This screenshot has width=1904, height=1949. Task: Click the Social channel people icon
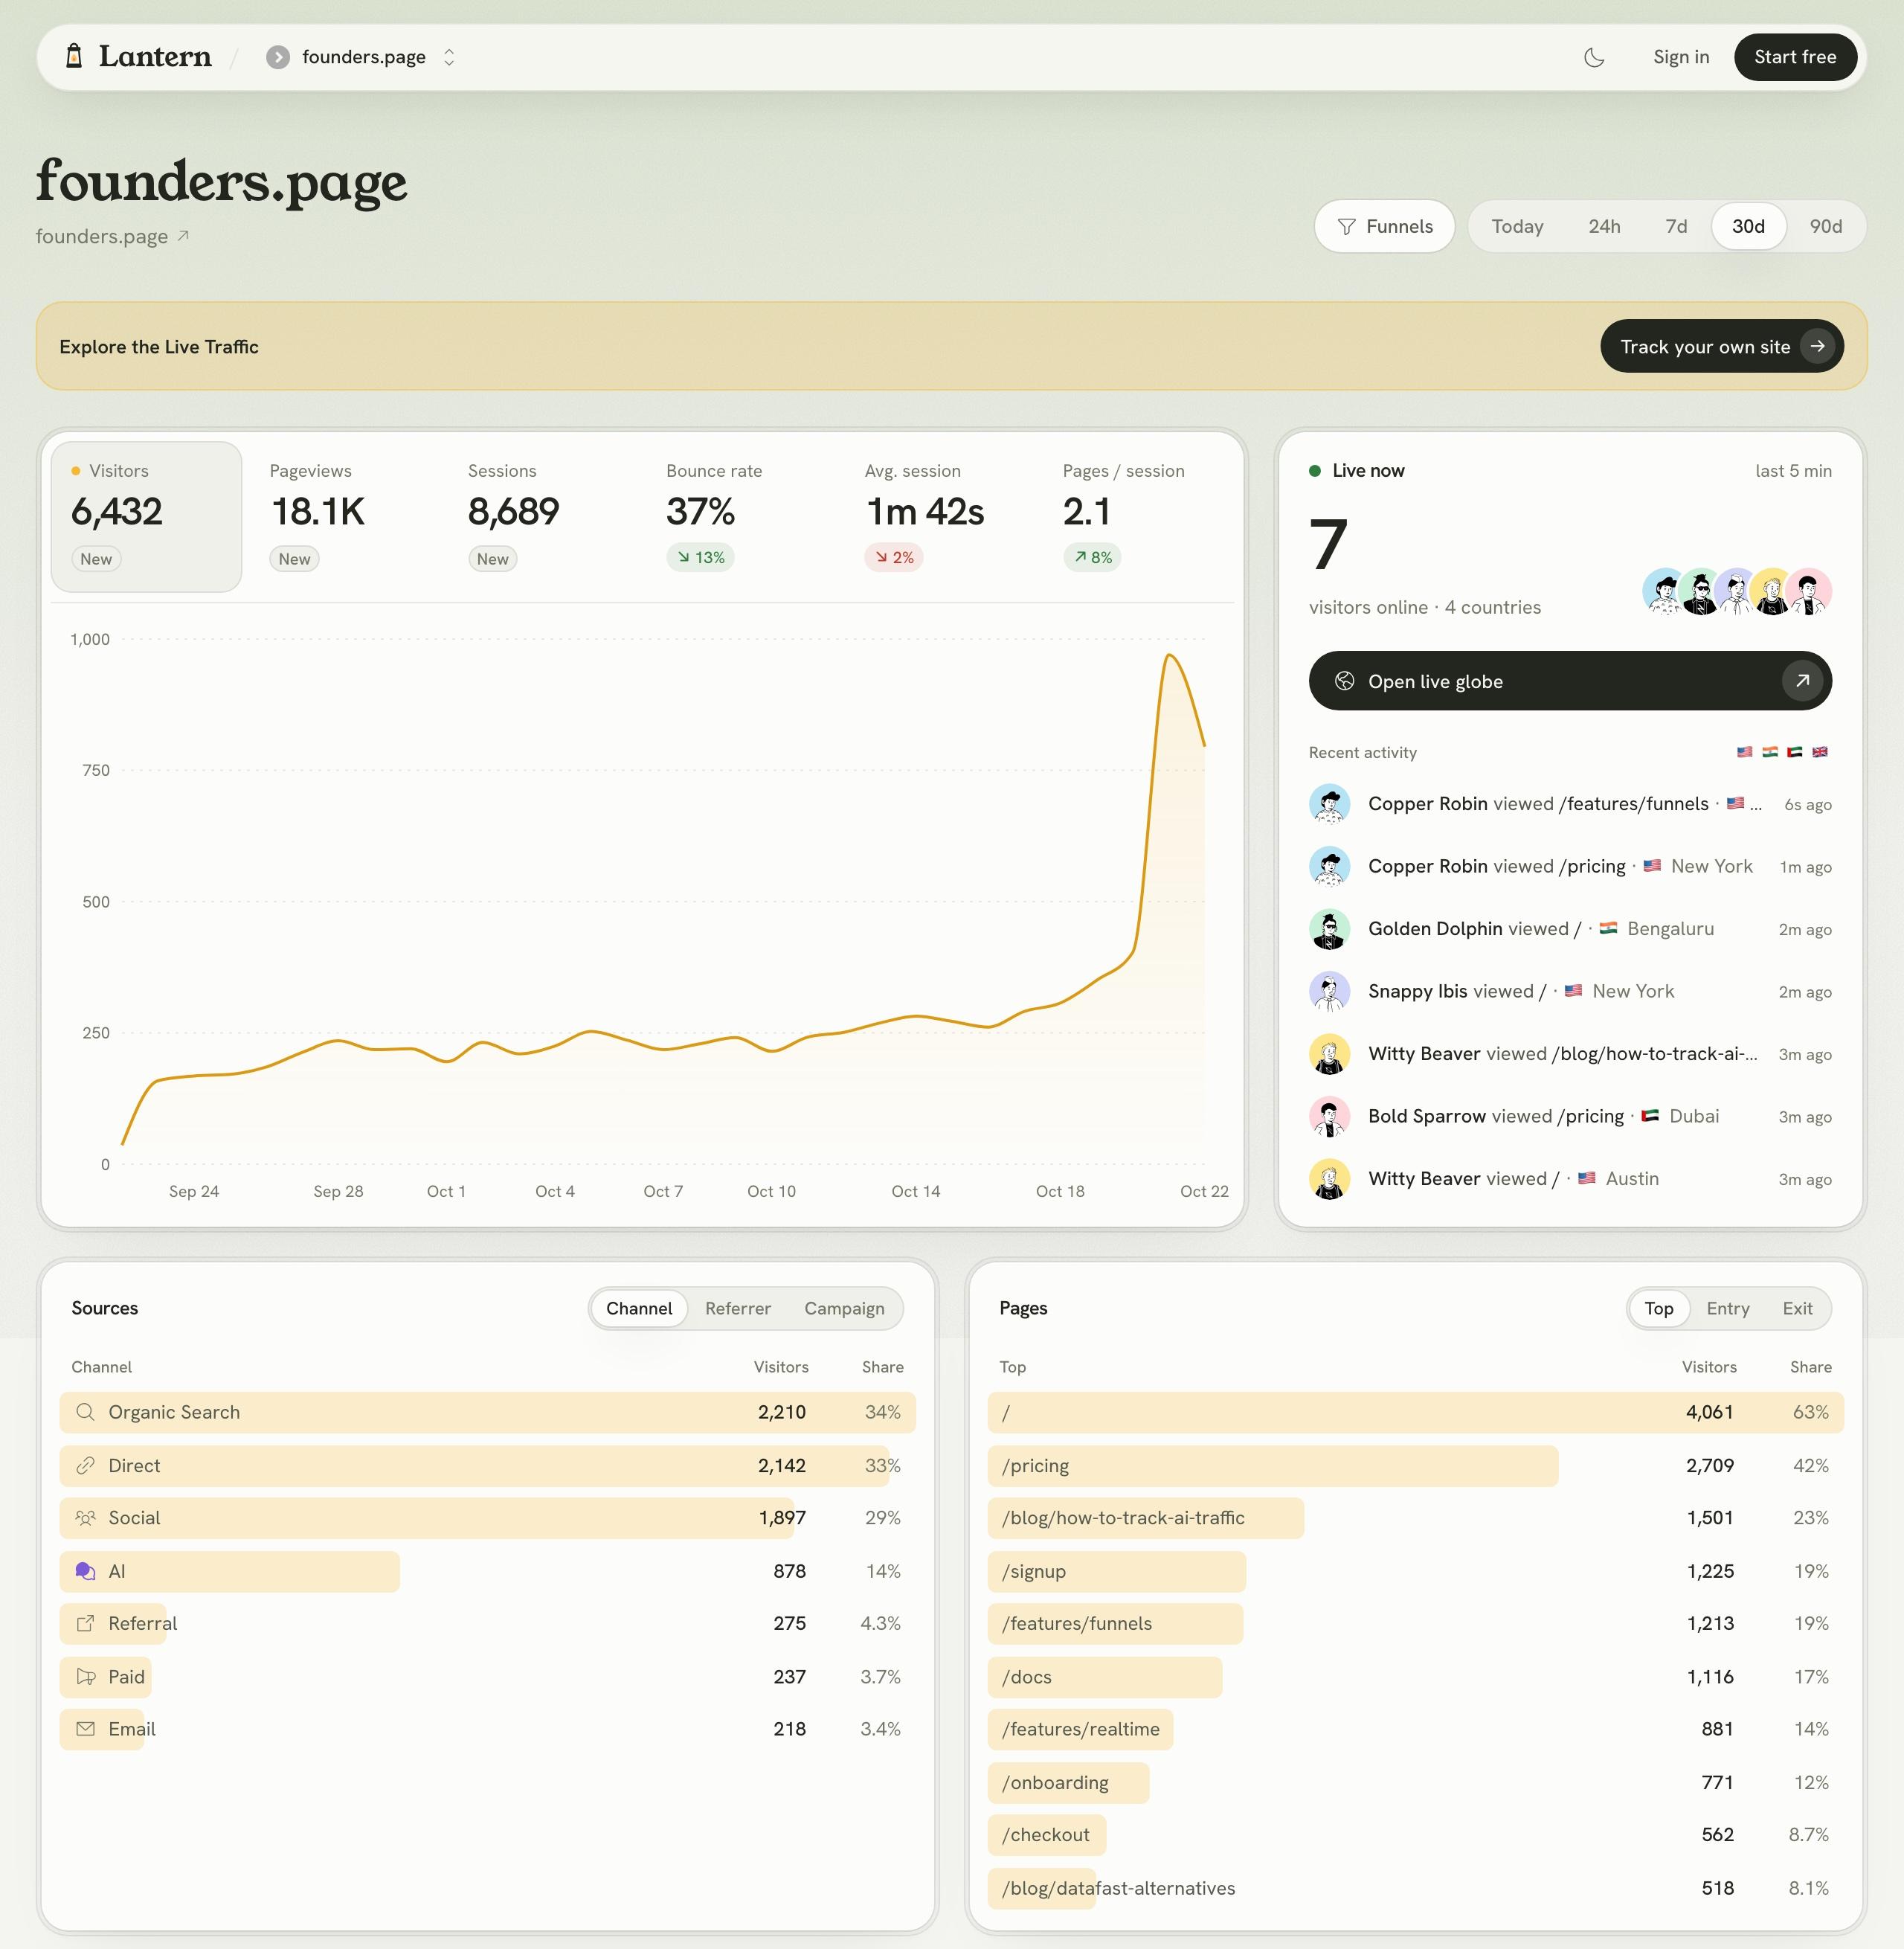click(85, 1518)
